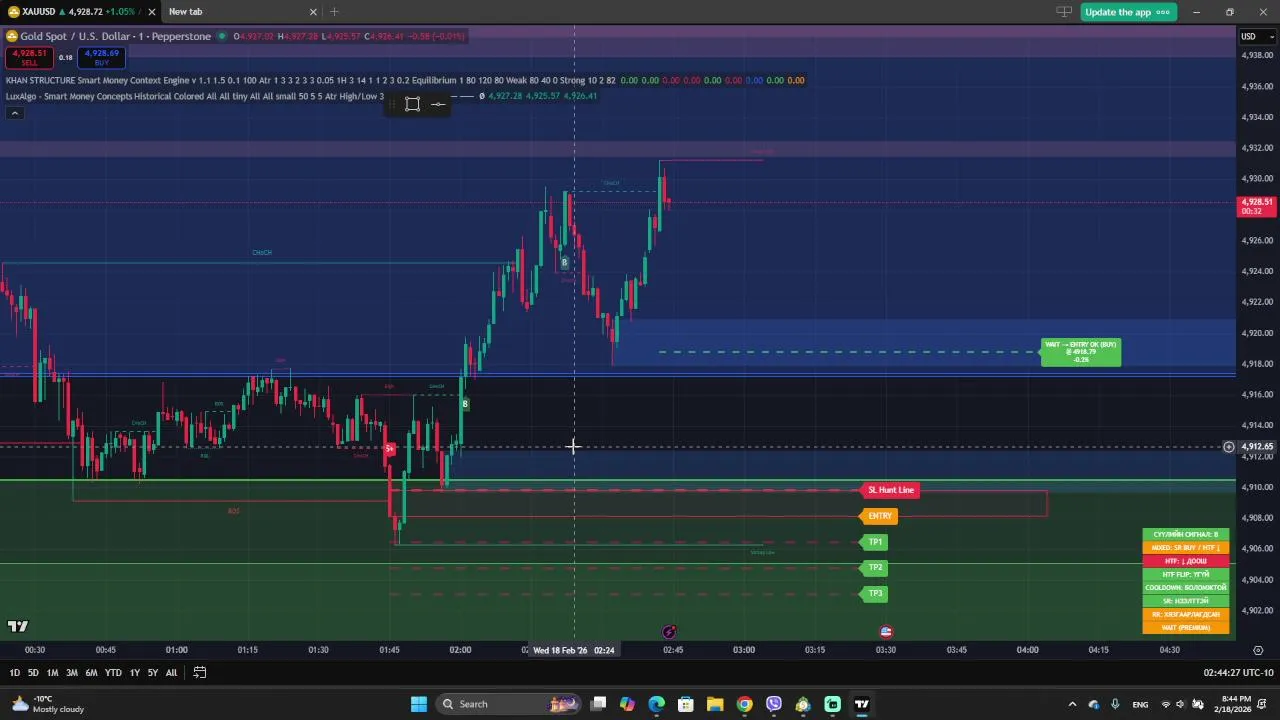Select 1D date range

(14, 673)
